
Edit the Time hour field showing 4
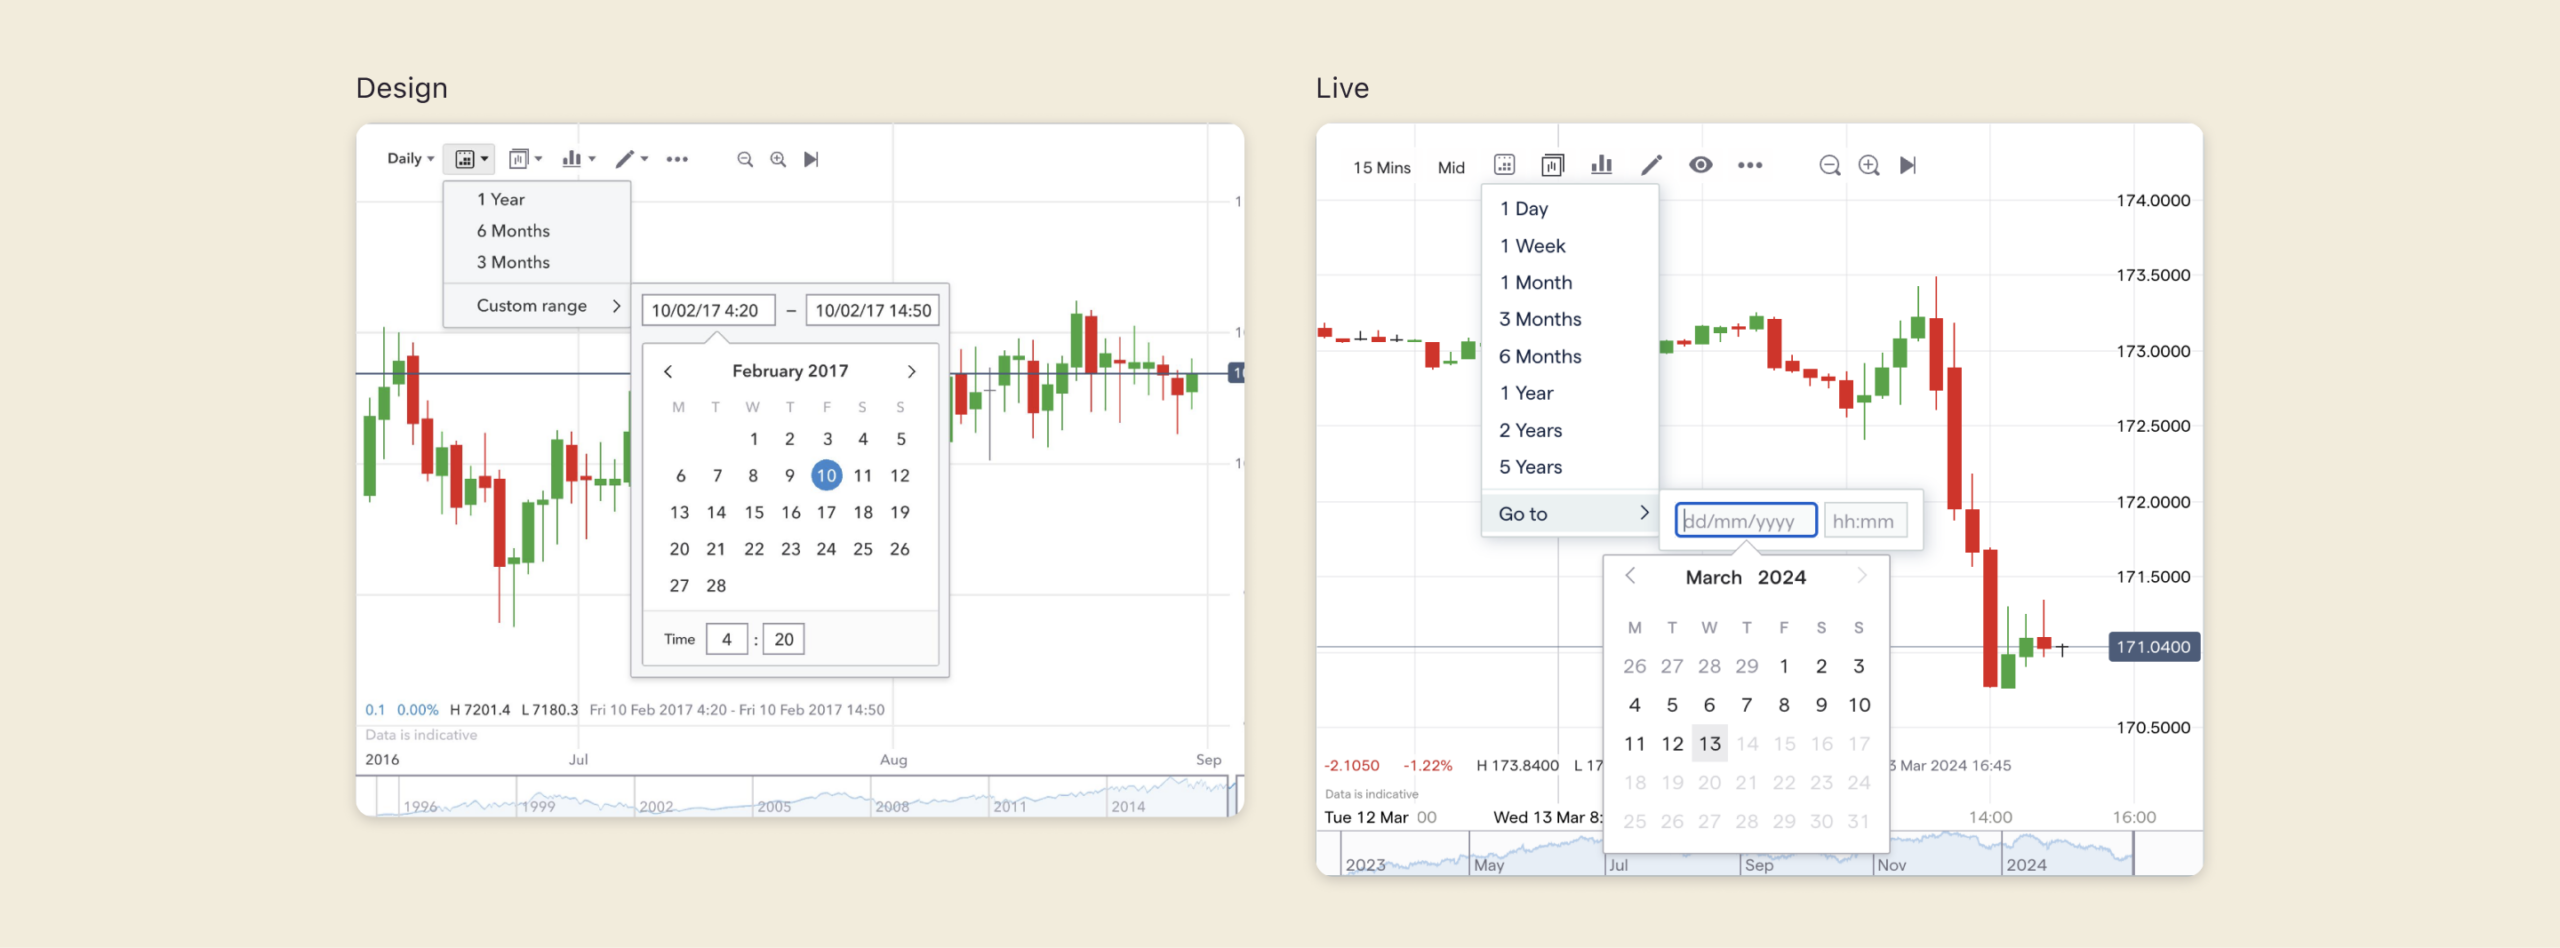click(x=727, y=639)
